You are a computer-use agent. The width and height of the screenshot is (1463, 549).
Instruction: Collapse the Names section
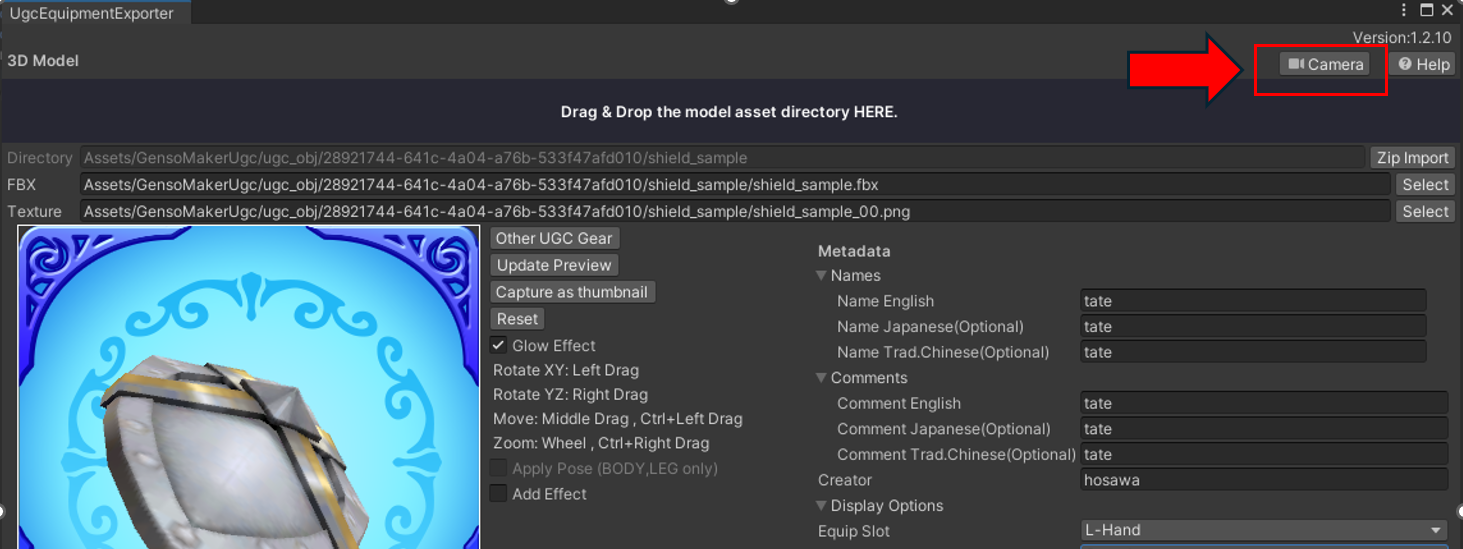822,276
